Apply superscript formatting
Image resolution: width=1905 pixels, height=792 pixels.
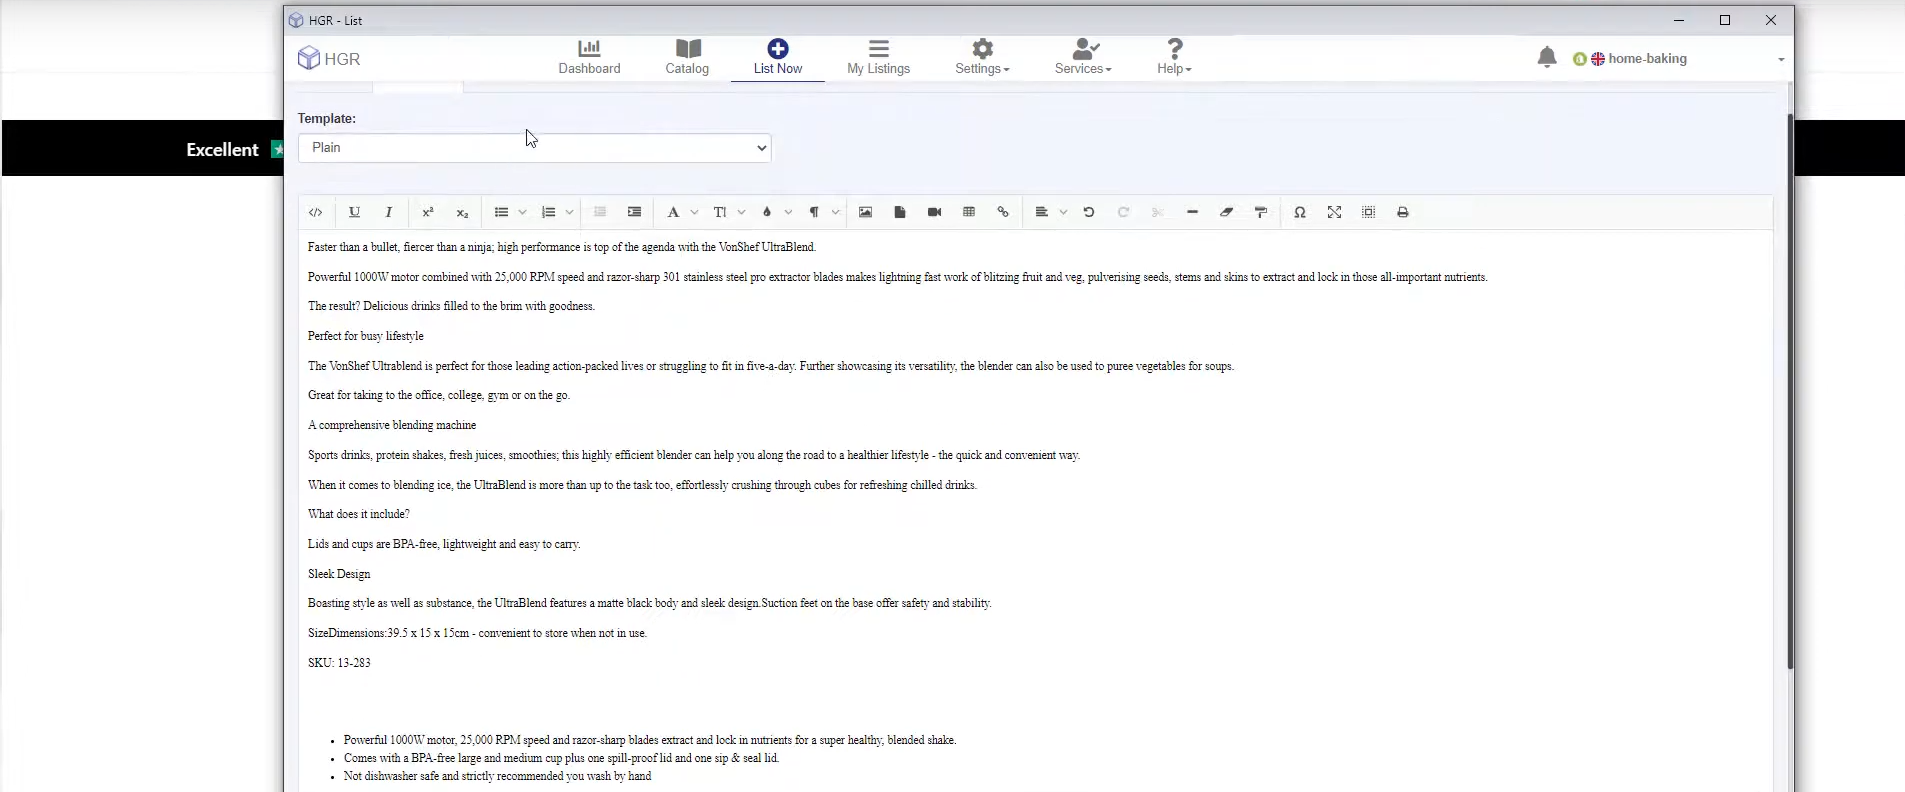428,212
